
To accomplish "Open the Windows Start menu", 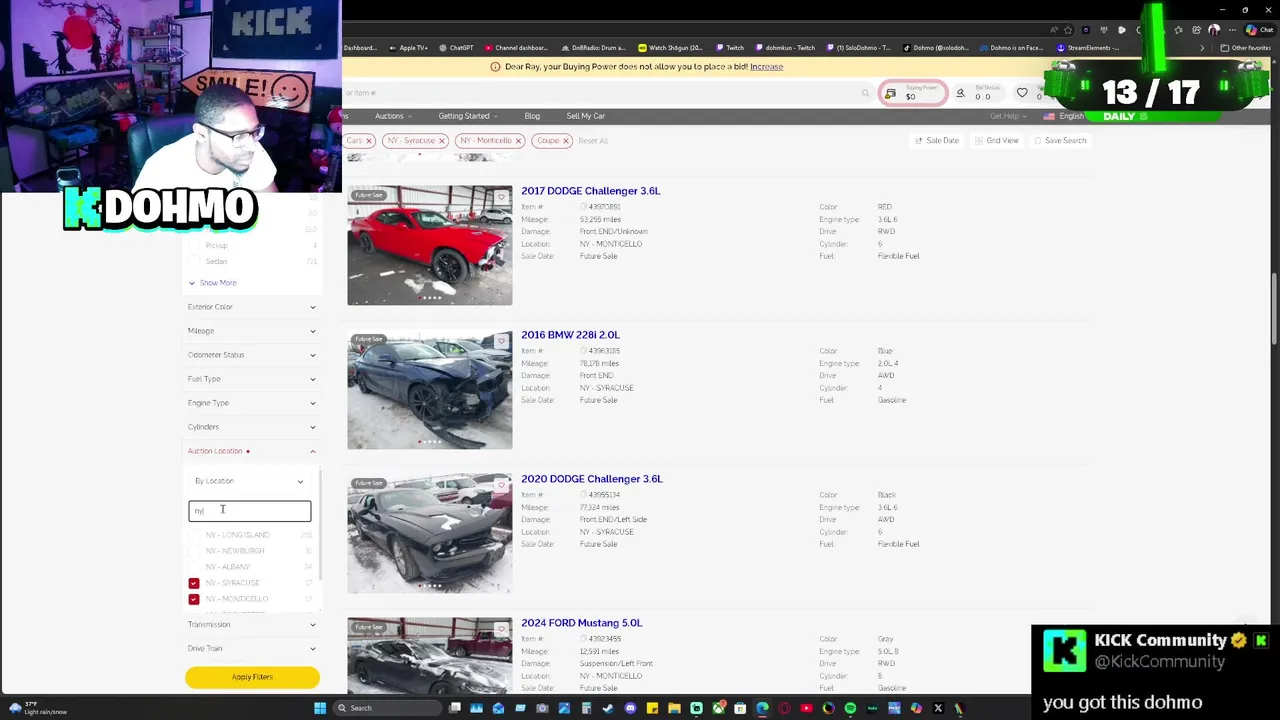I will point(320,708).
